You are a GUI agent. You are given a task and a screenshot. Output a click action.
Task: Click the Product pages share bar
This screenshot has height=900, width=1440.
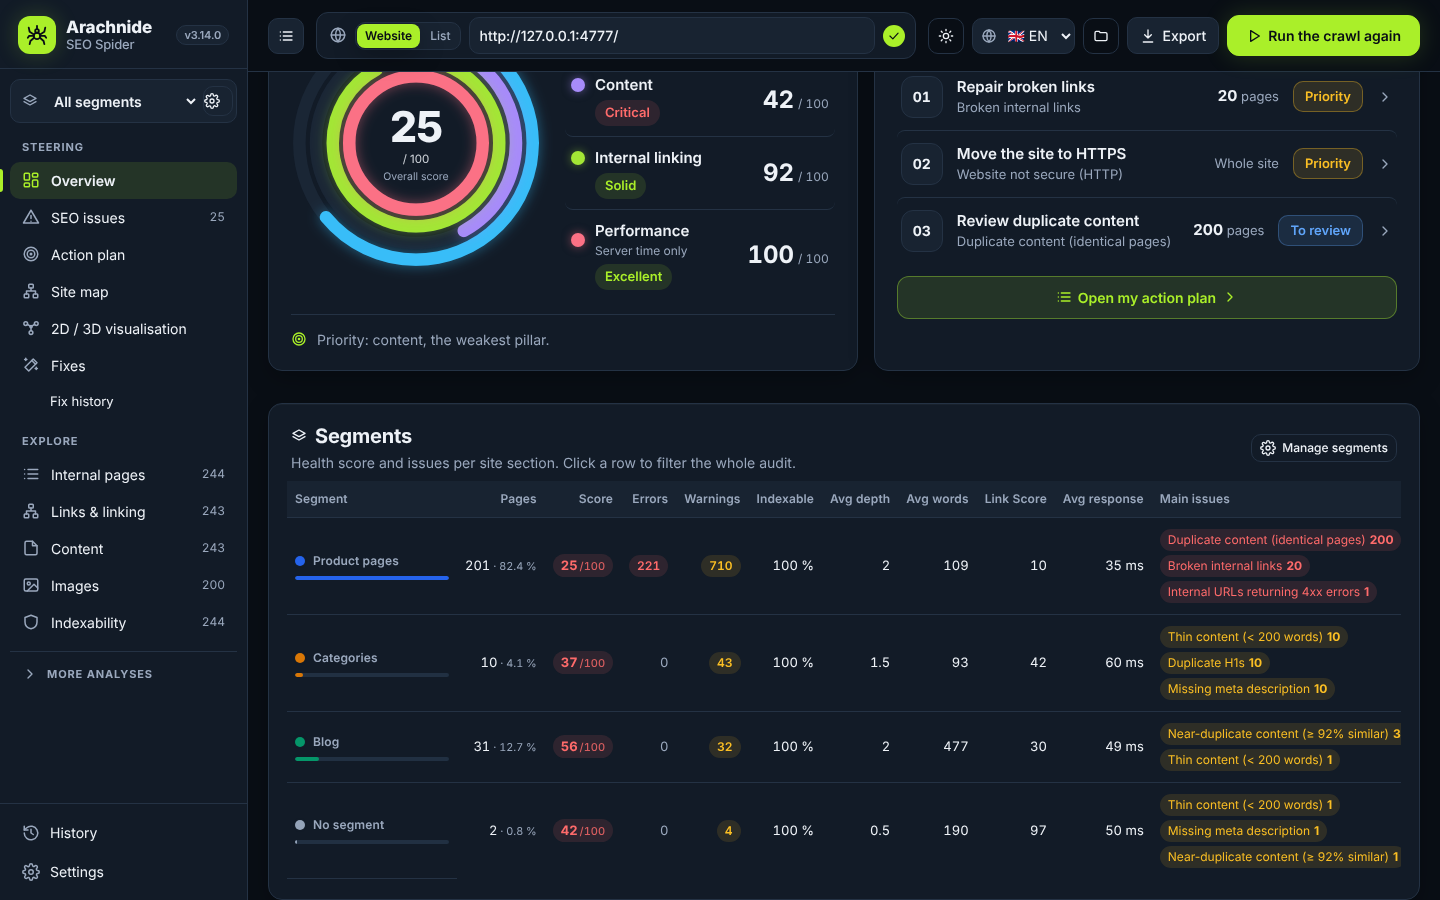[372, 578]
